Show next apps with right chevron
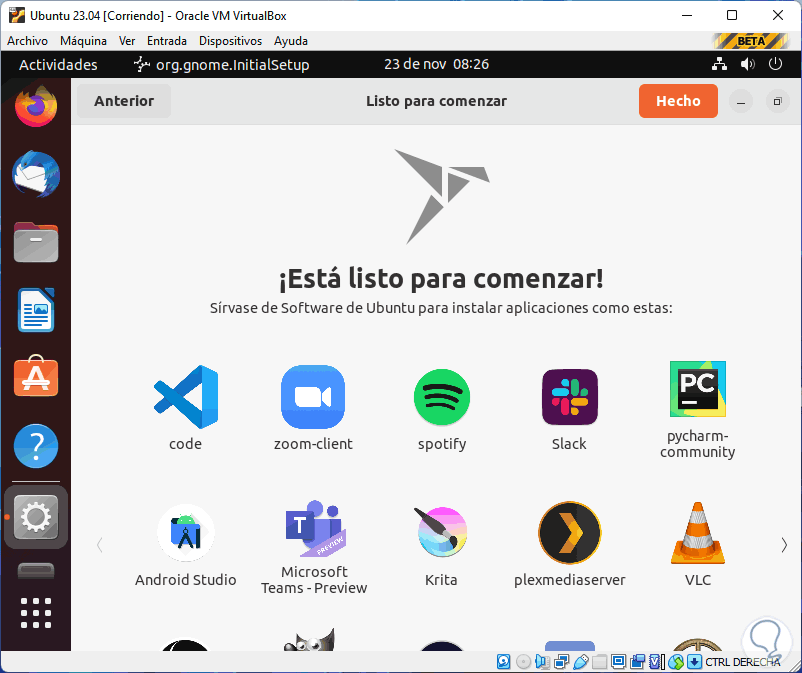The image size is (802, 673). 784,545
